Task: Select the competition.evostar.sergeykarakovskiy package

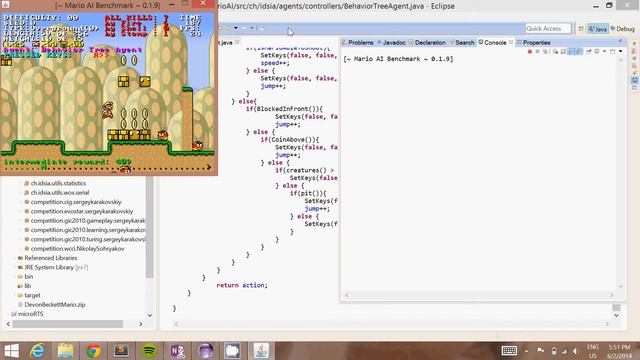Action: (82, 211)
